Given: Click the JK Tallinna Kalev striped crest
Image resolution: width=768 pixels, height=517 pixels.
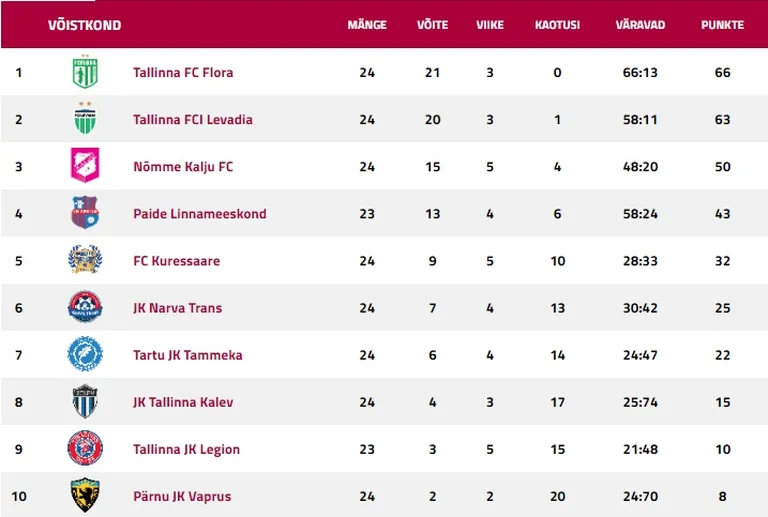Looking at the screenshot, I should 85,401.
